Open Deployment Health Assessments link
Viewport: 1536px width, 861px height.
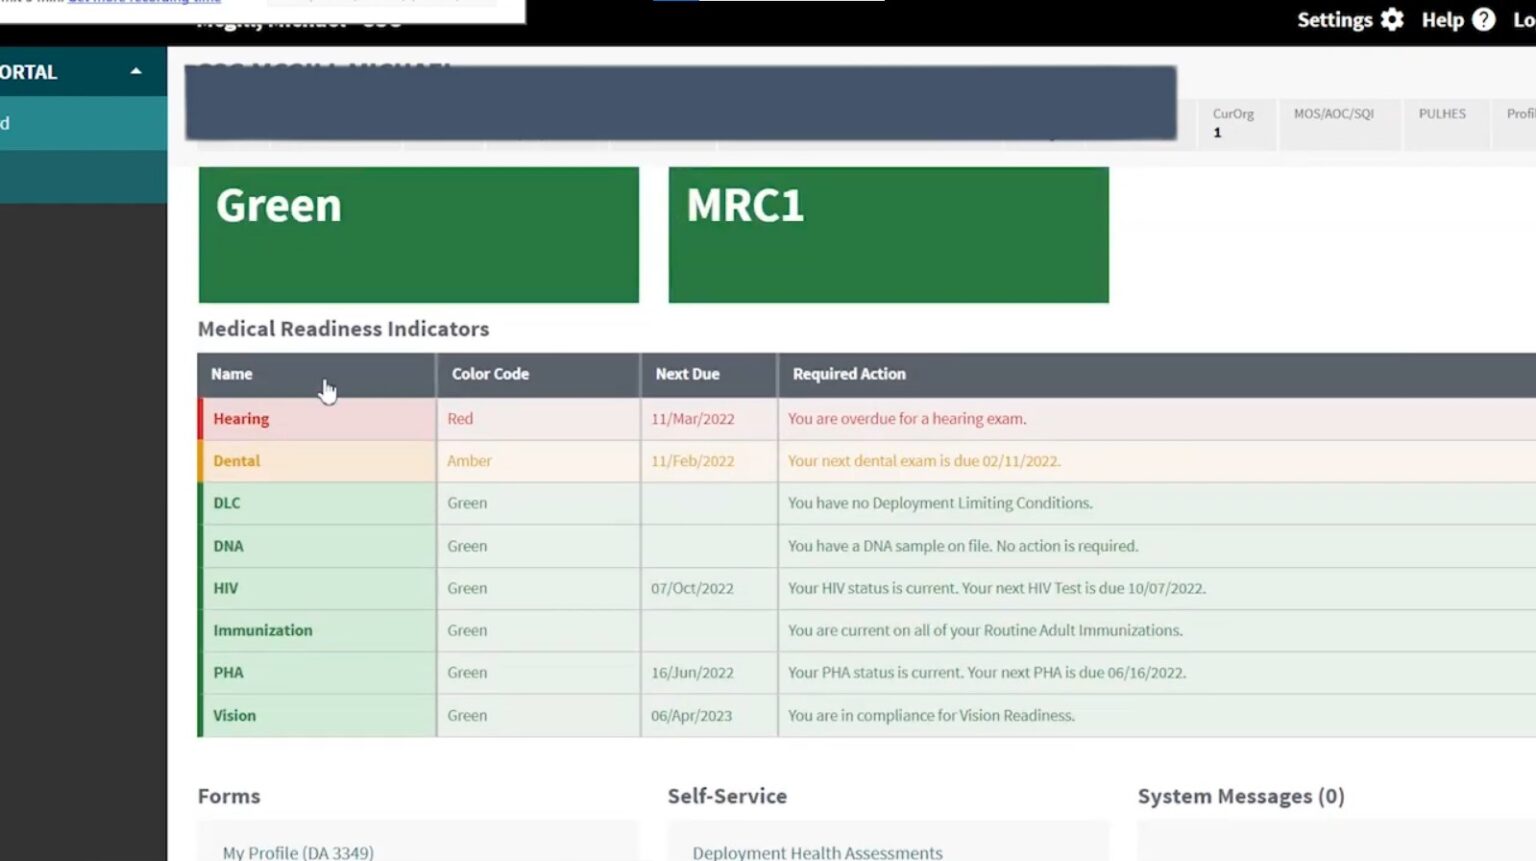pos(817,852)
